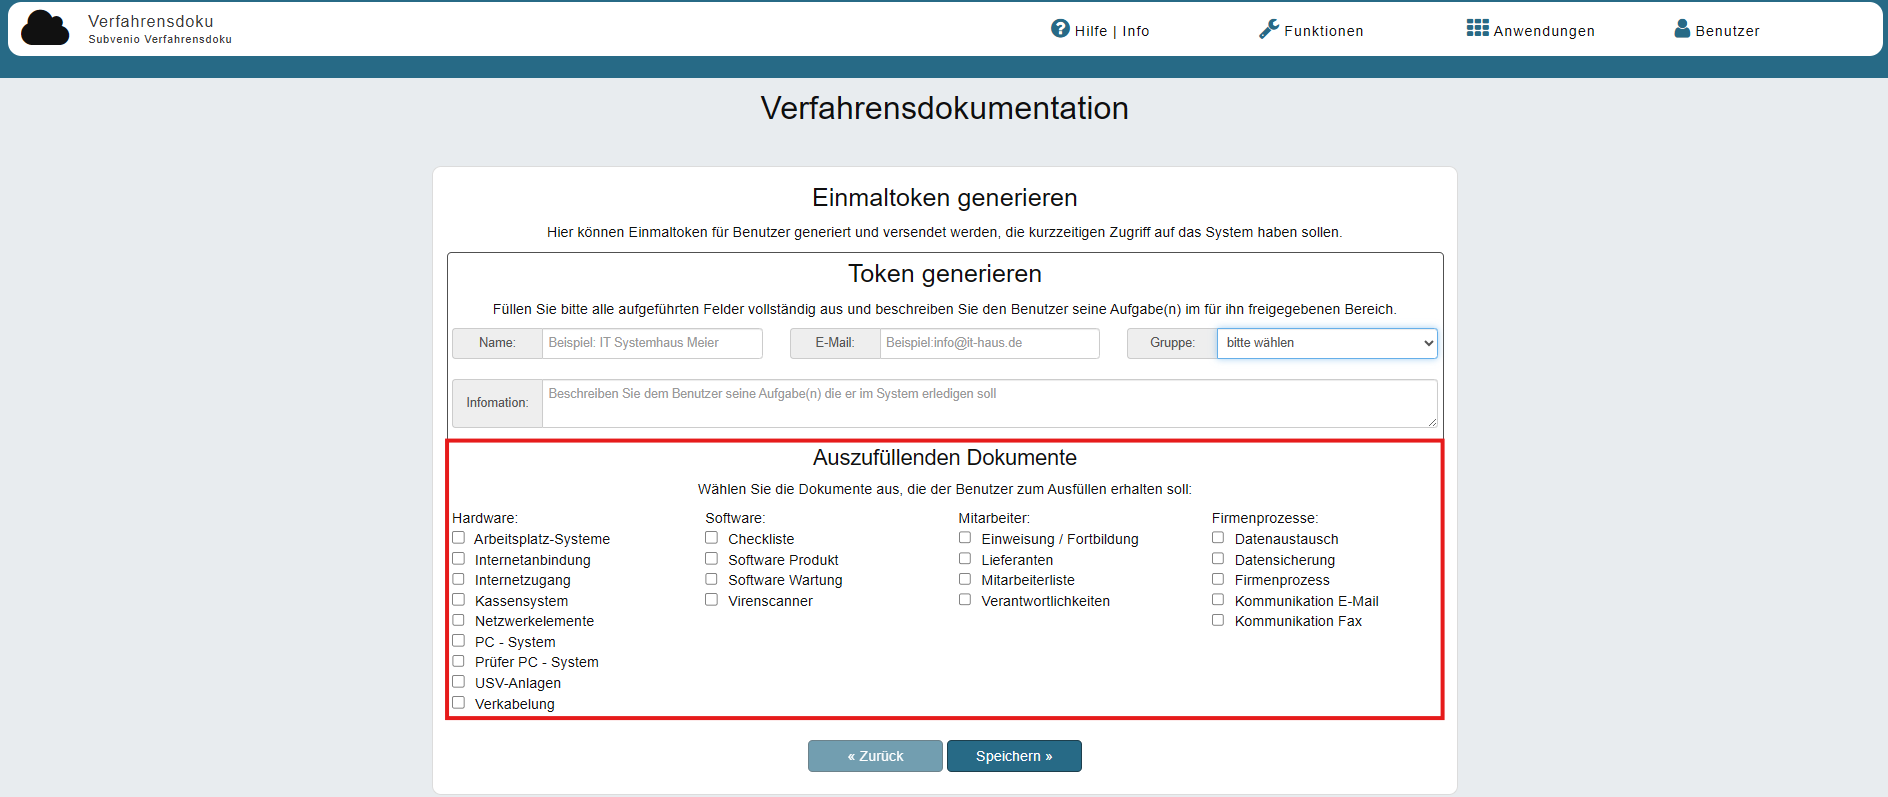The width and height of the screenshot is (1888, 797).
Task: Tick the PC - System checkbox
Action: coord(458,641)
